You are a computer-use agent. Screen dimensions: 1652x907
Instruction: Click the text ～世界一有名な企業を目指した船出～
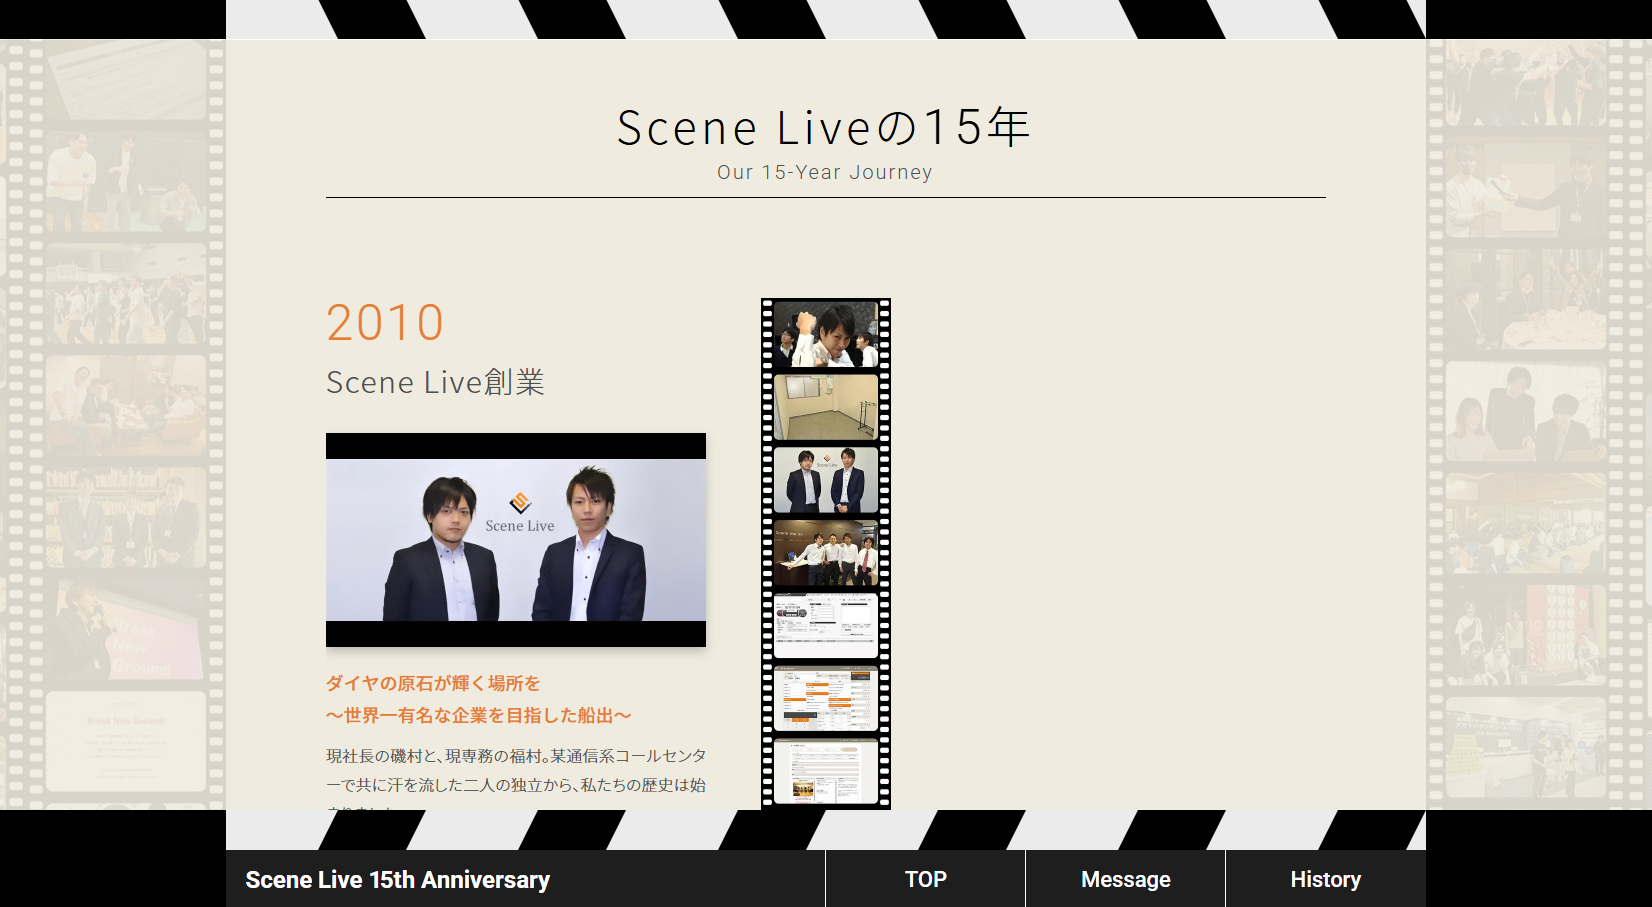point(479,715)
